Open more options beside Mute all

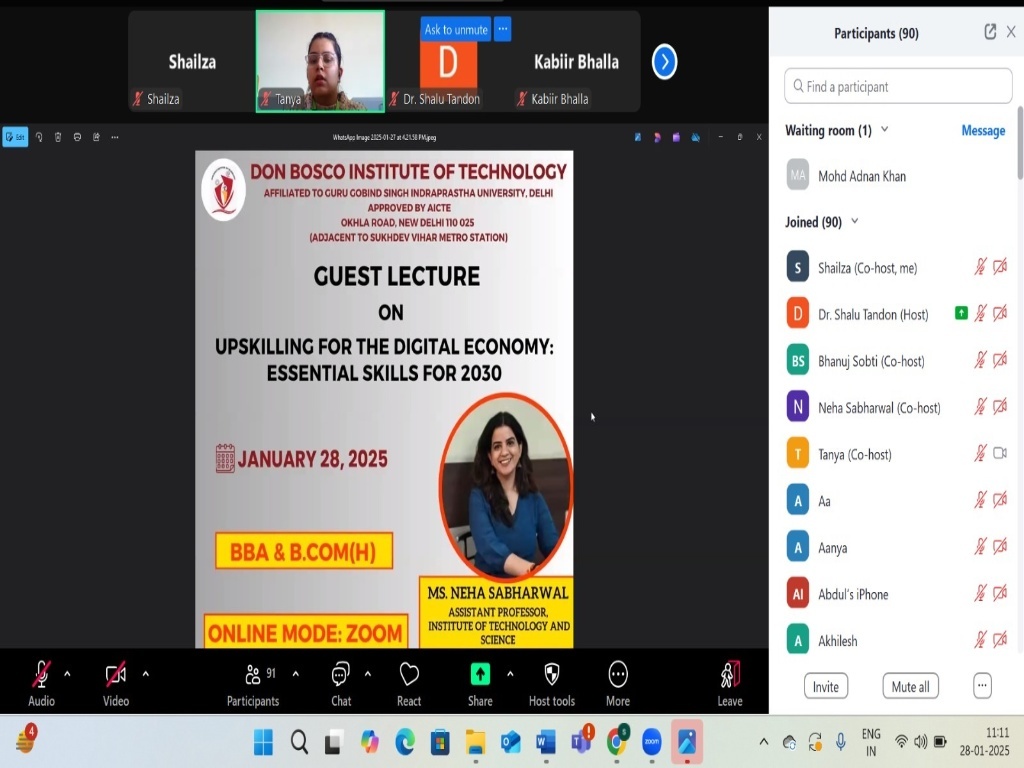(x=982, y=686)
